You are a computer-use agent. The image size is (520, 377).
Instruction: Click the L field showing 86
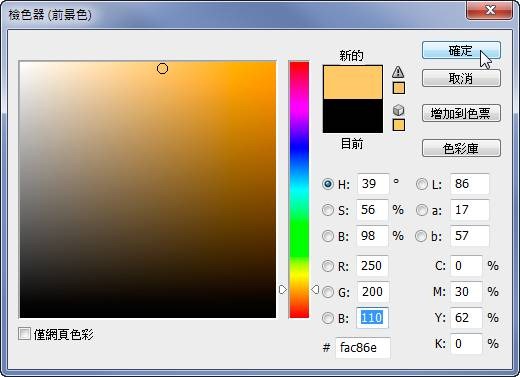(470, 184)
